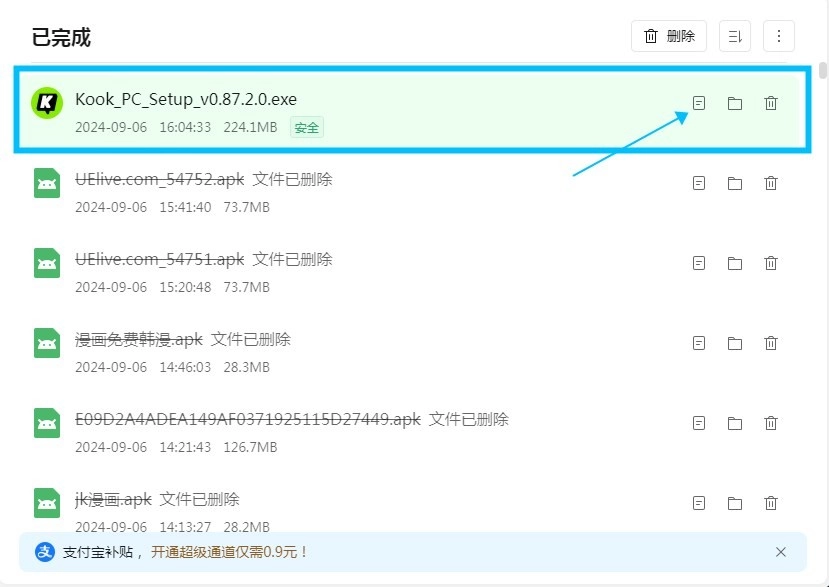Open the three-dot more options menu
This screenshot has width=829, height=587.
point(779,36)
